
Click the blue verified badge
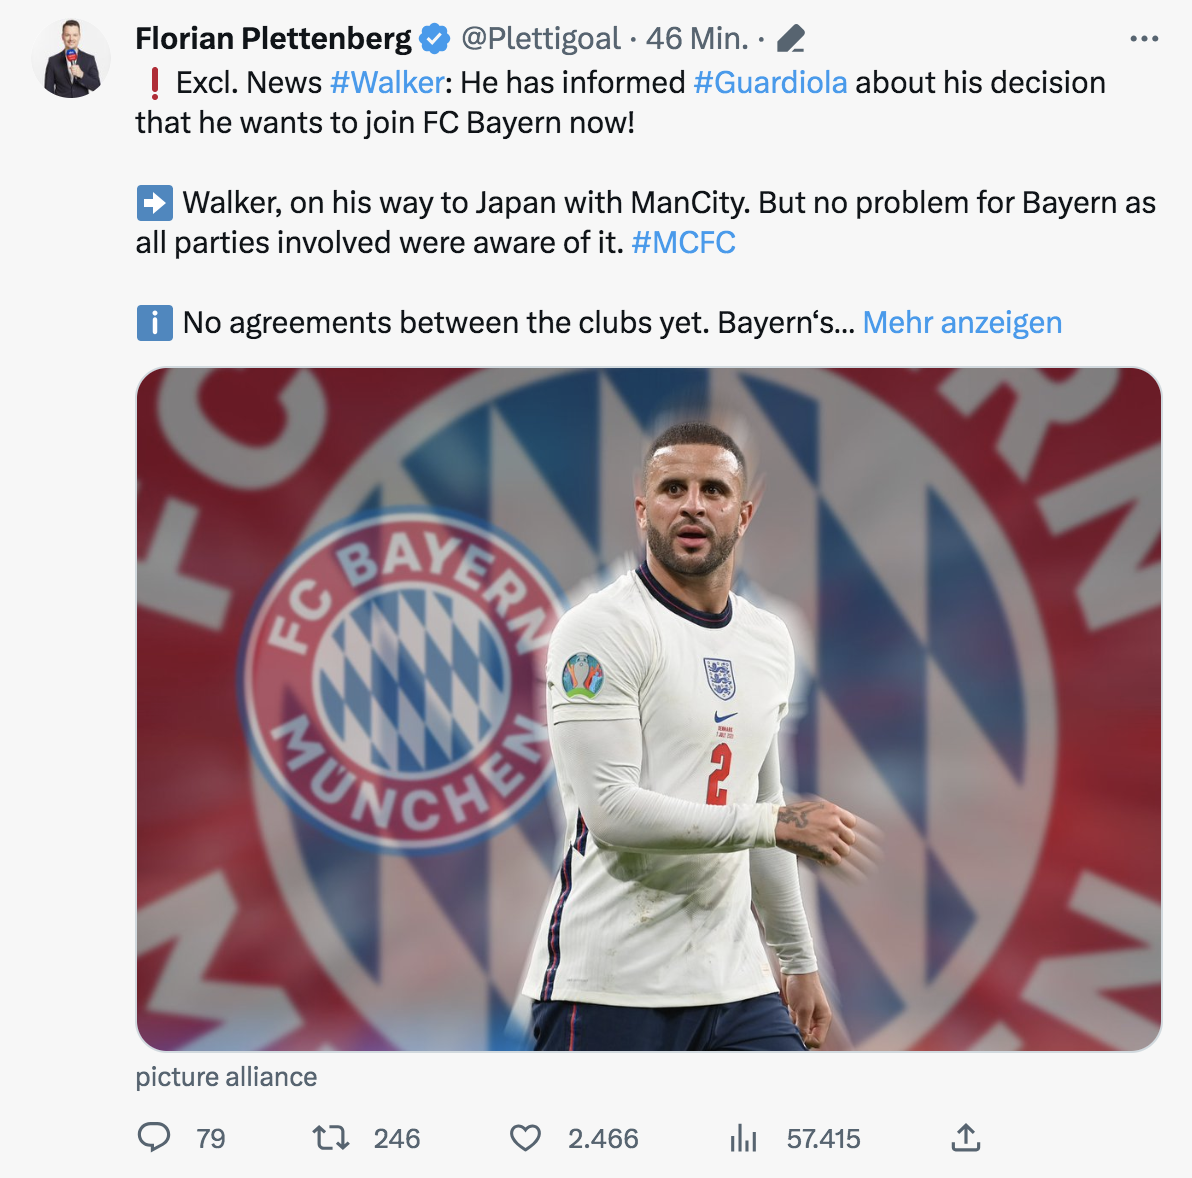(x=434, y=40)
